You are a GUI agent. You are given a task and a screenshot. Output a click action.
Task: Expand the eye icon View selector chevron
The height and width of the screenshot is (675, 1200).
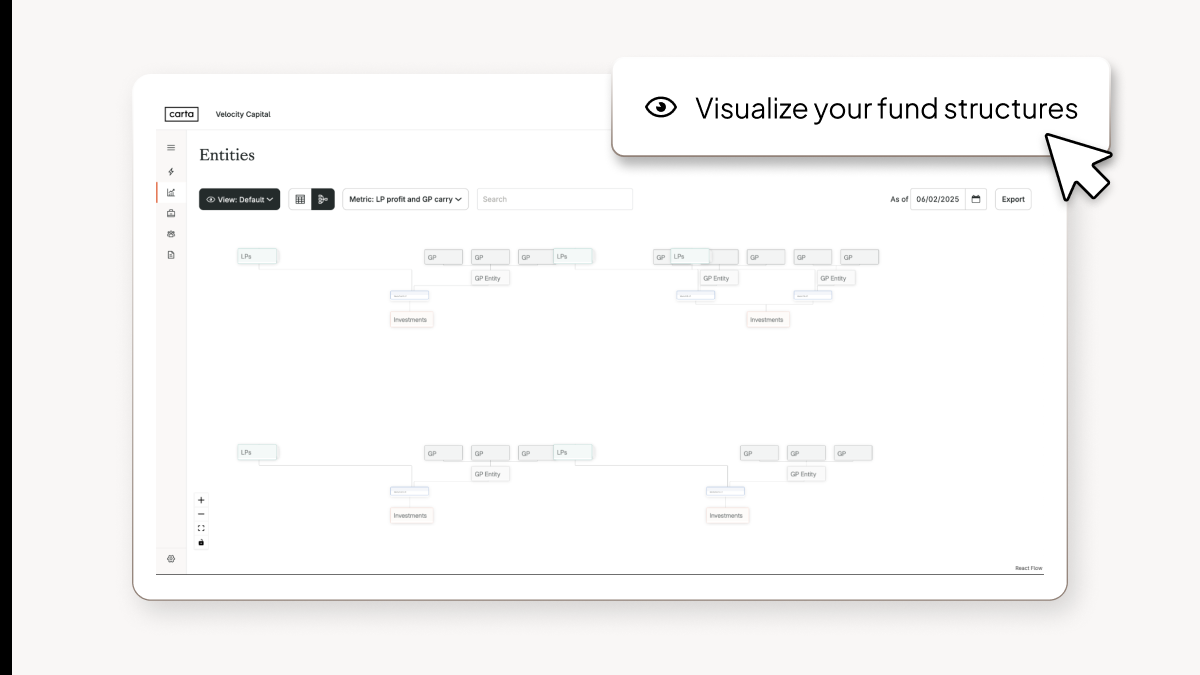272,199
